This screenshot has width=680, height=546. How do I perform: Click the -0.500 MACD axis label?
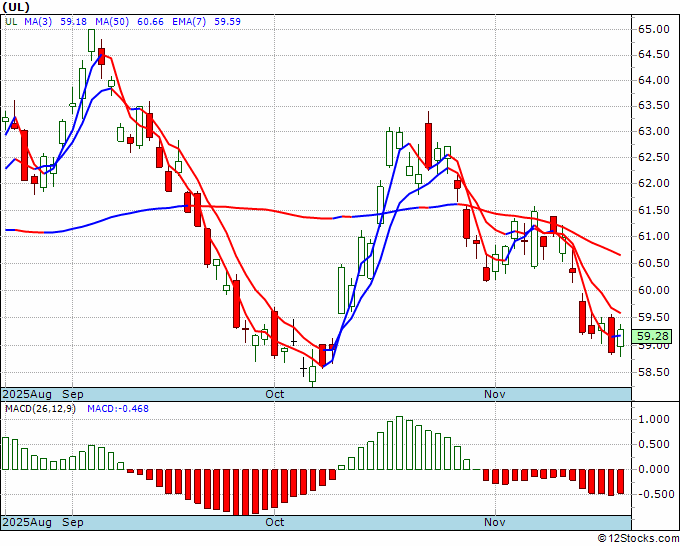[x=654, y=494]
